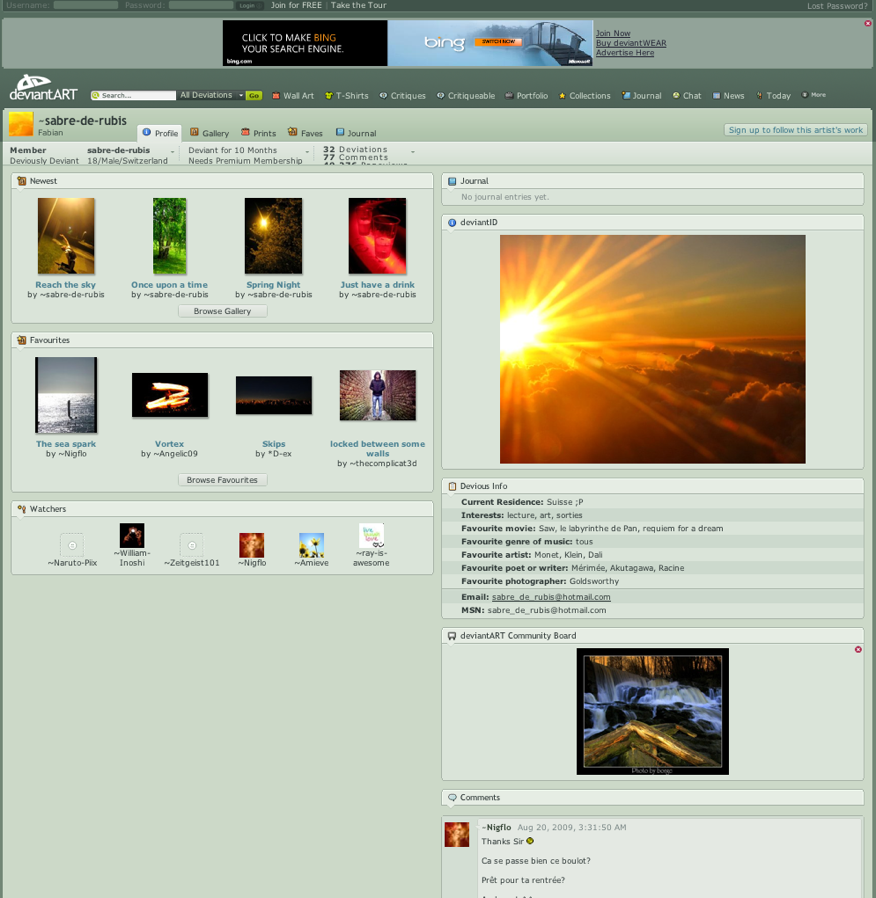Screen dimensions: 876x898
Task: Click the Critiques eye icon
Action: point(383,96)
